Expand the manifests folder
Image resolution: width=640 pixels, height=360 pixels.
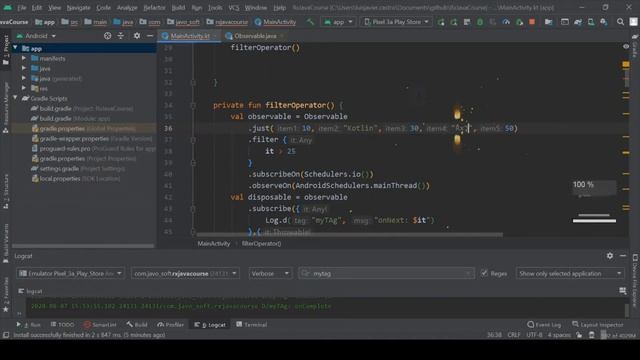24,58
